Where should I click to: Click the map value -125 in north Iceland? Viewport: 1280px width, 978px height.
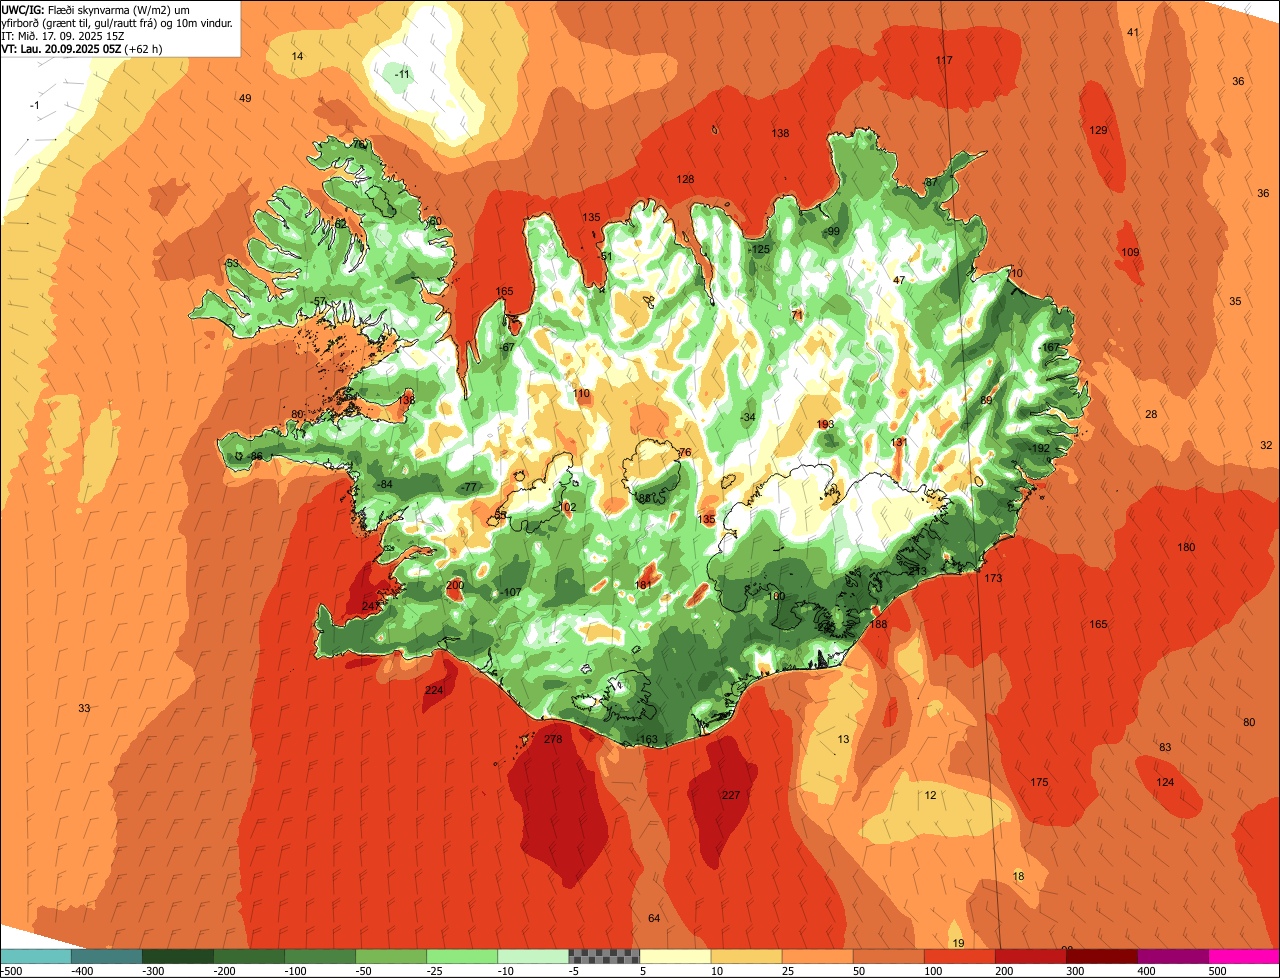[760, 249]
